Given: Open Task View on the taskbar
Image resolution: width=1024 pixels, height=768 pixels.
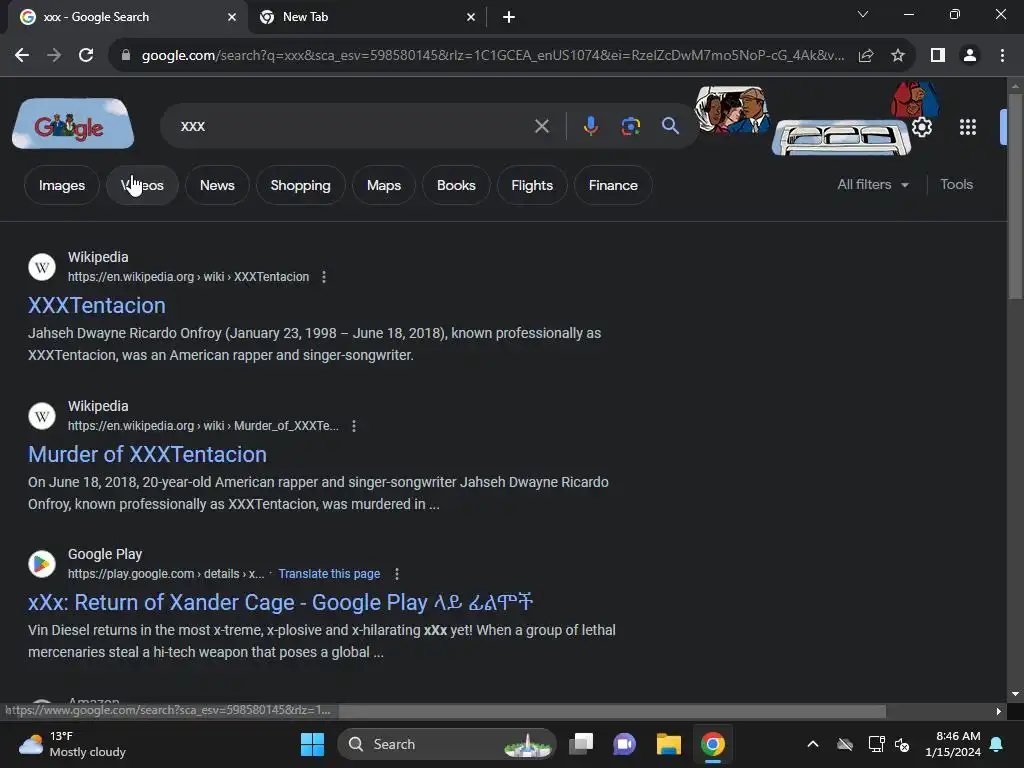Looking at the screenshot, I should [x=581, y=744].
